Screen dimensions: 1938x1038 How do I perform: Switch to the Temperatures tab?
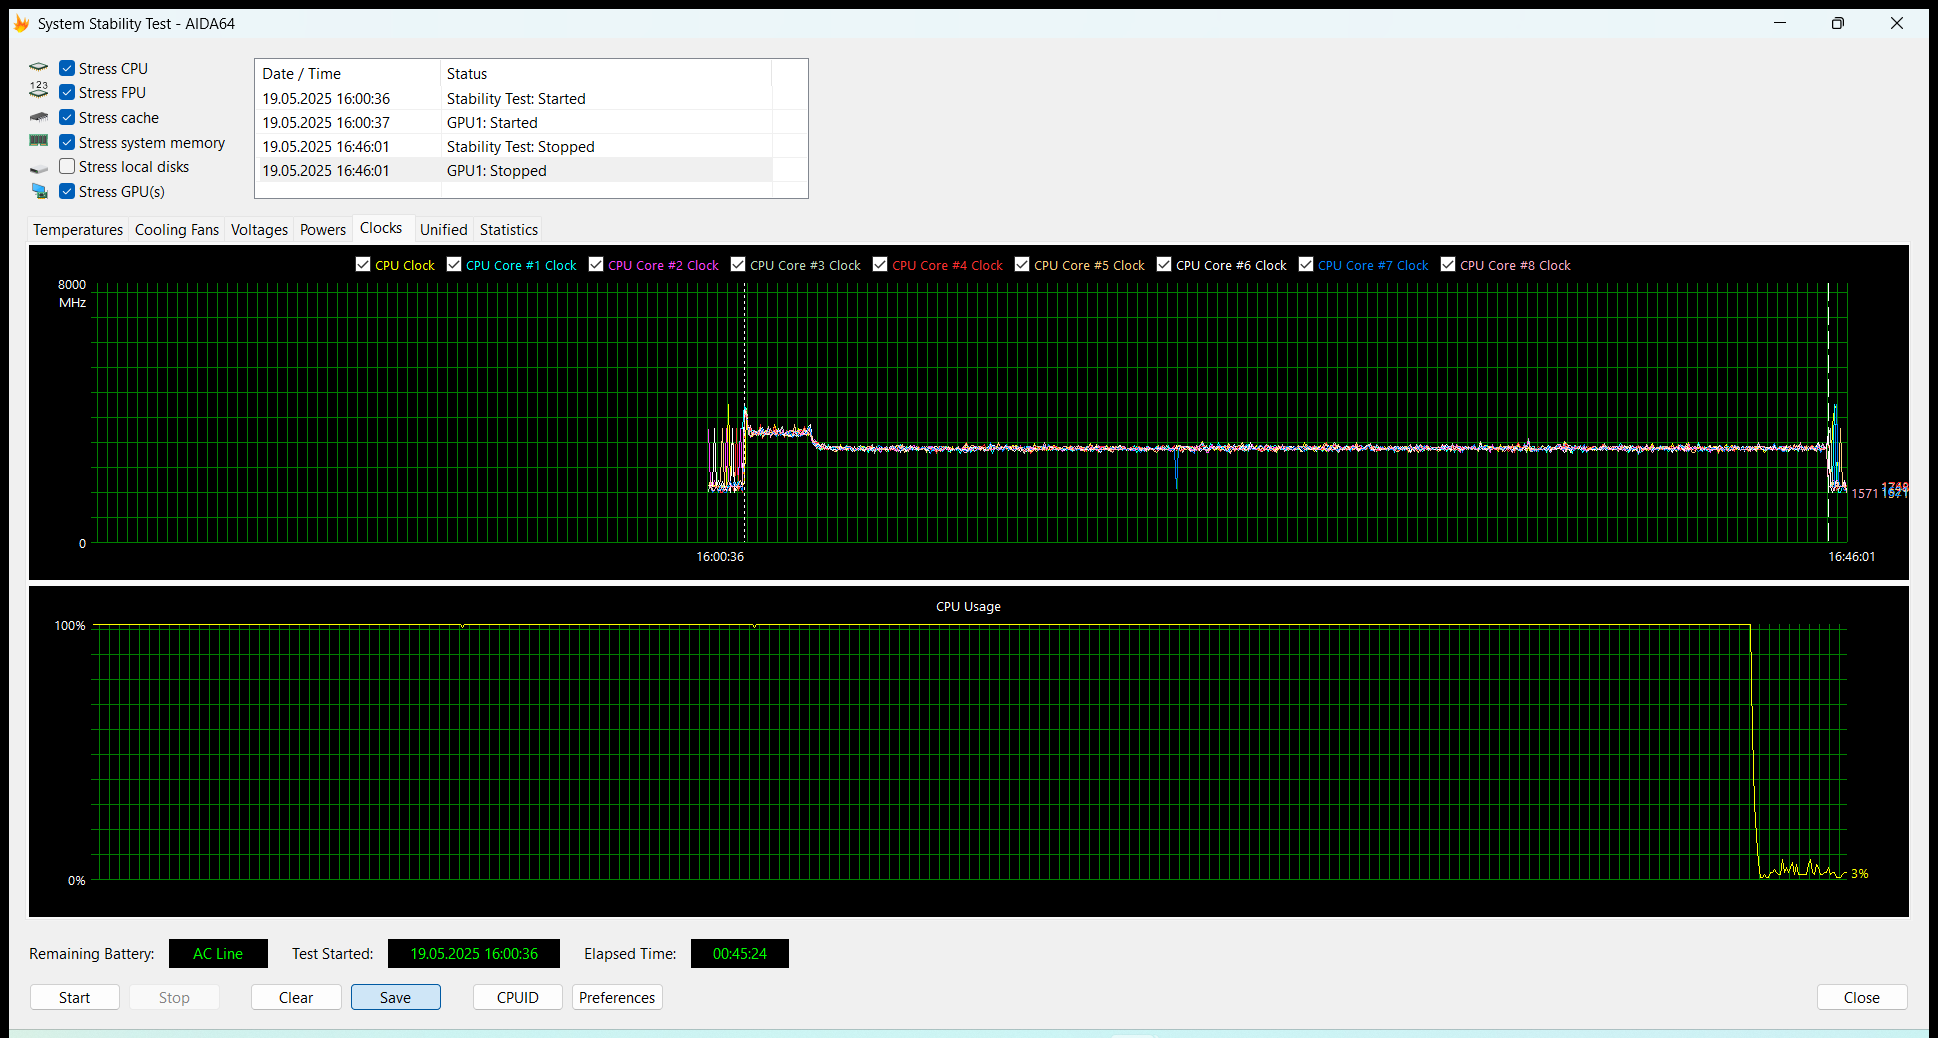pyautogui.click(x=78, y=230)
